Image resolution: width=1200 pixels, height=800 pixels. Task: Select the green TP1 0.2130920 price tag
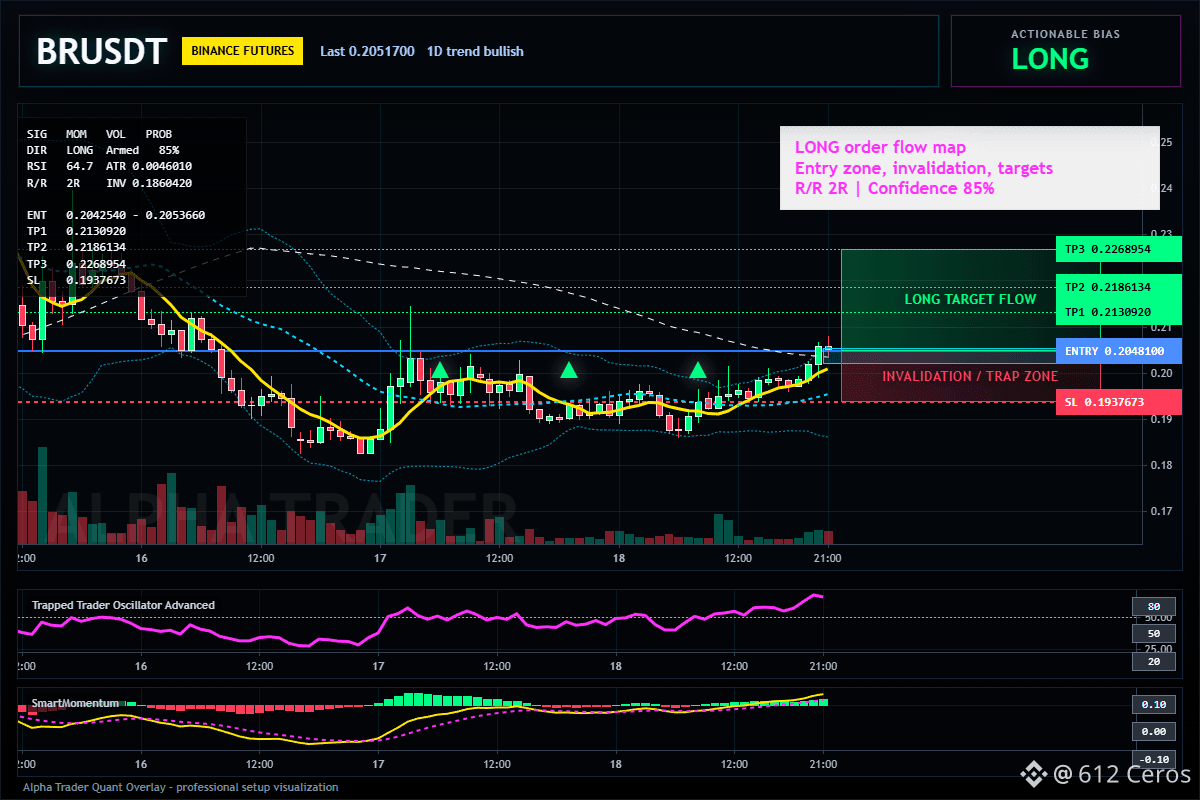click(x=1118, y=312)
